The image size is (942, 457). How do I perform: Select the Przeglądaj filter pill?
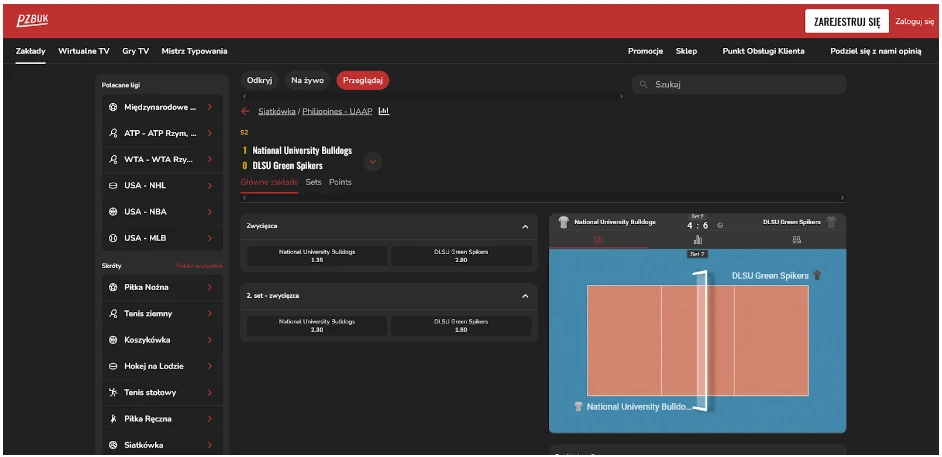point(363,80)
